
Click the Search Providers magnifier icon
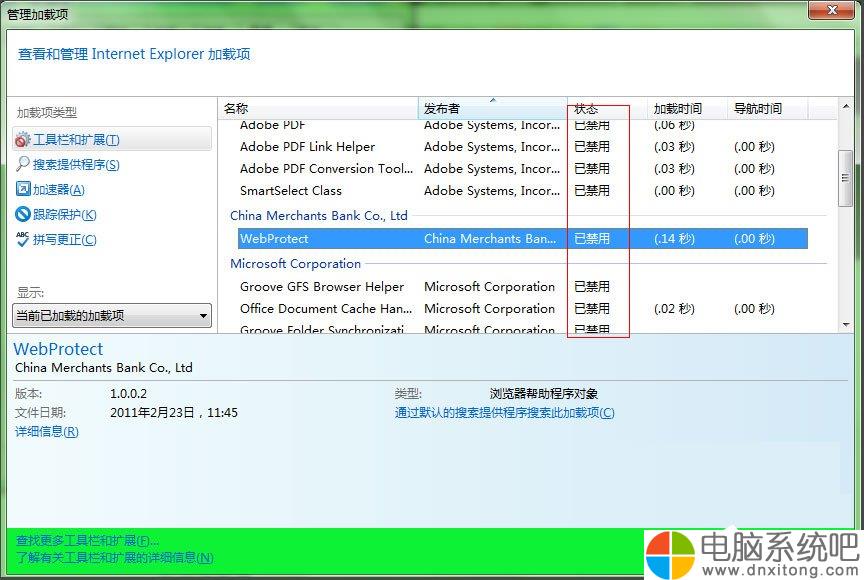click(x=23, y=164)
